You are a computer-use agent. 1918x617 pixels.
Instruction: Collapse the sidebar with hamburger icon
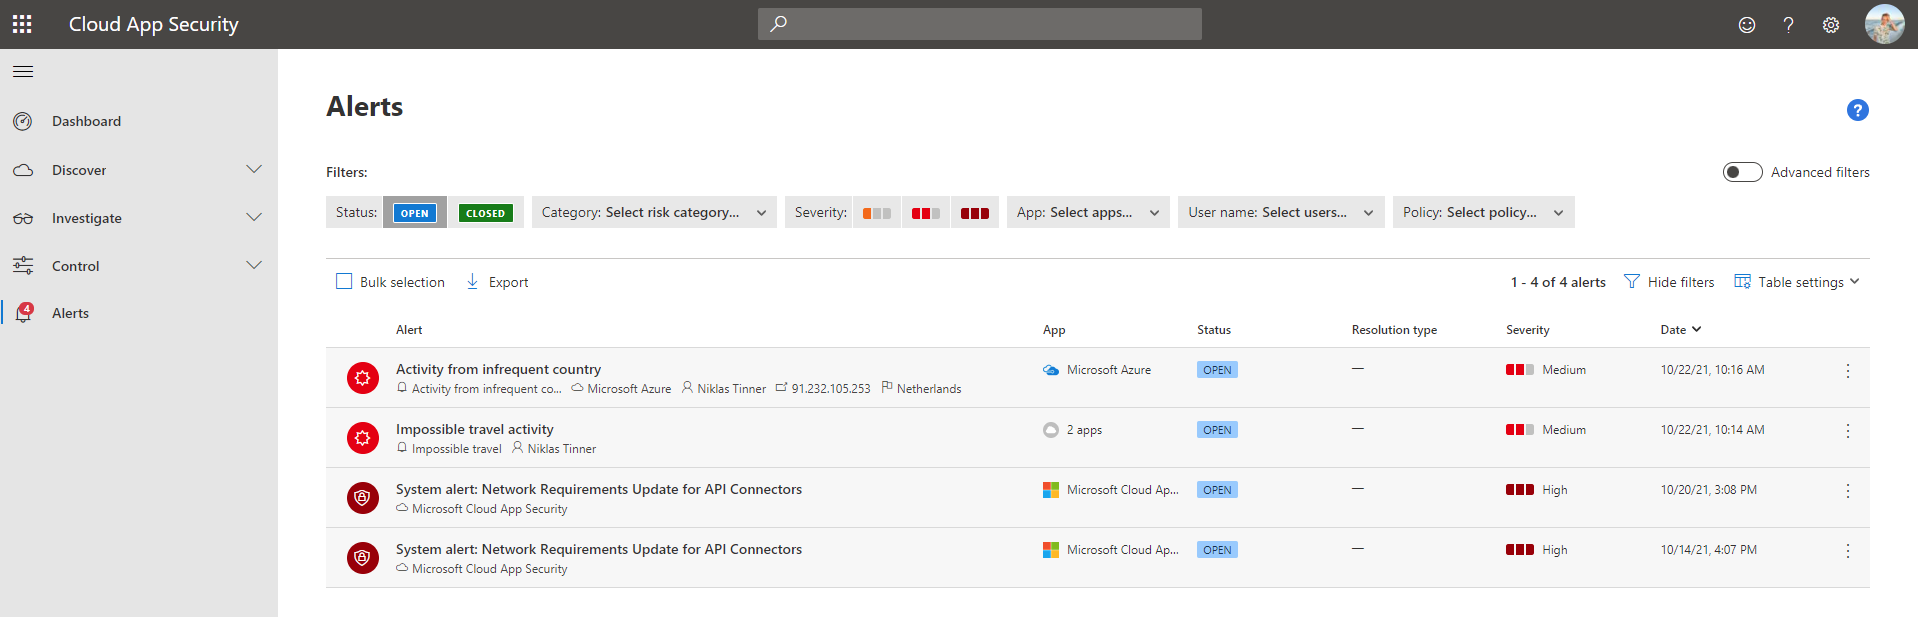pos(23,72)
